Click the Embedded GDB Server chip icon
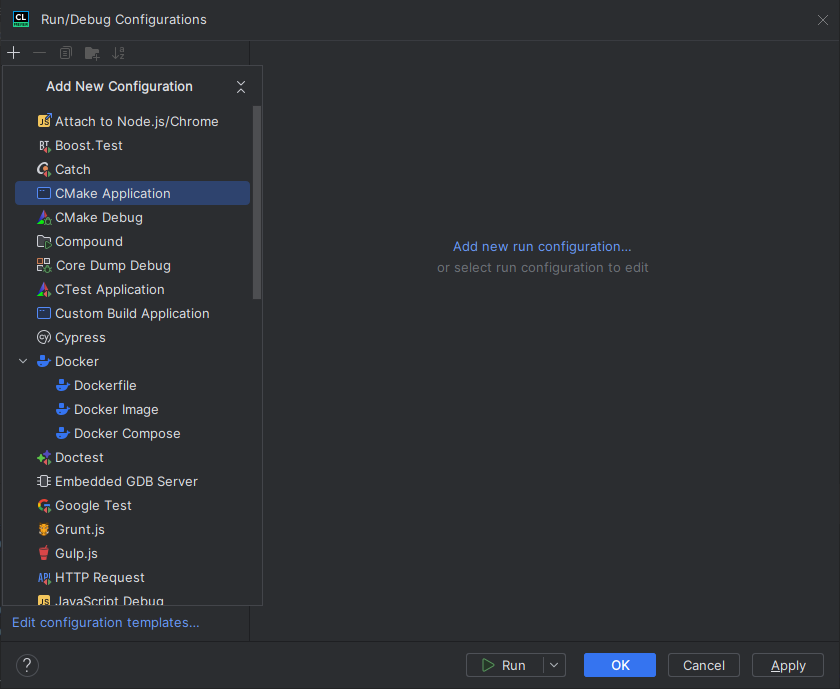 pyautogui.click(x=44, y=481)
